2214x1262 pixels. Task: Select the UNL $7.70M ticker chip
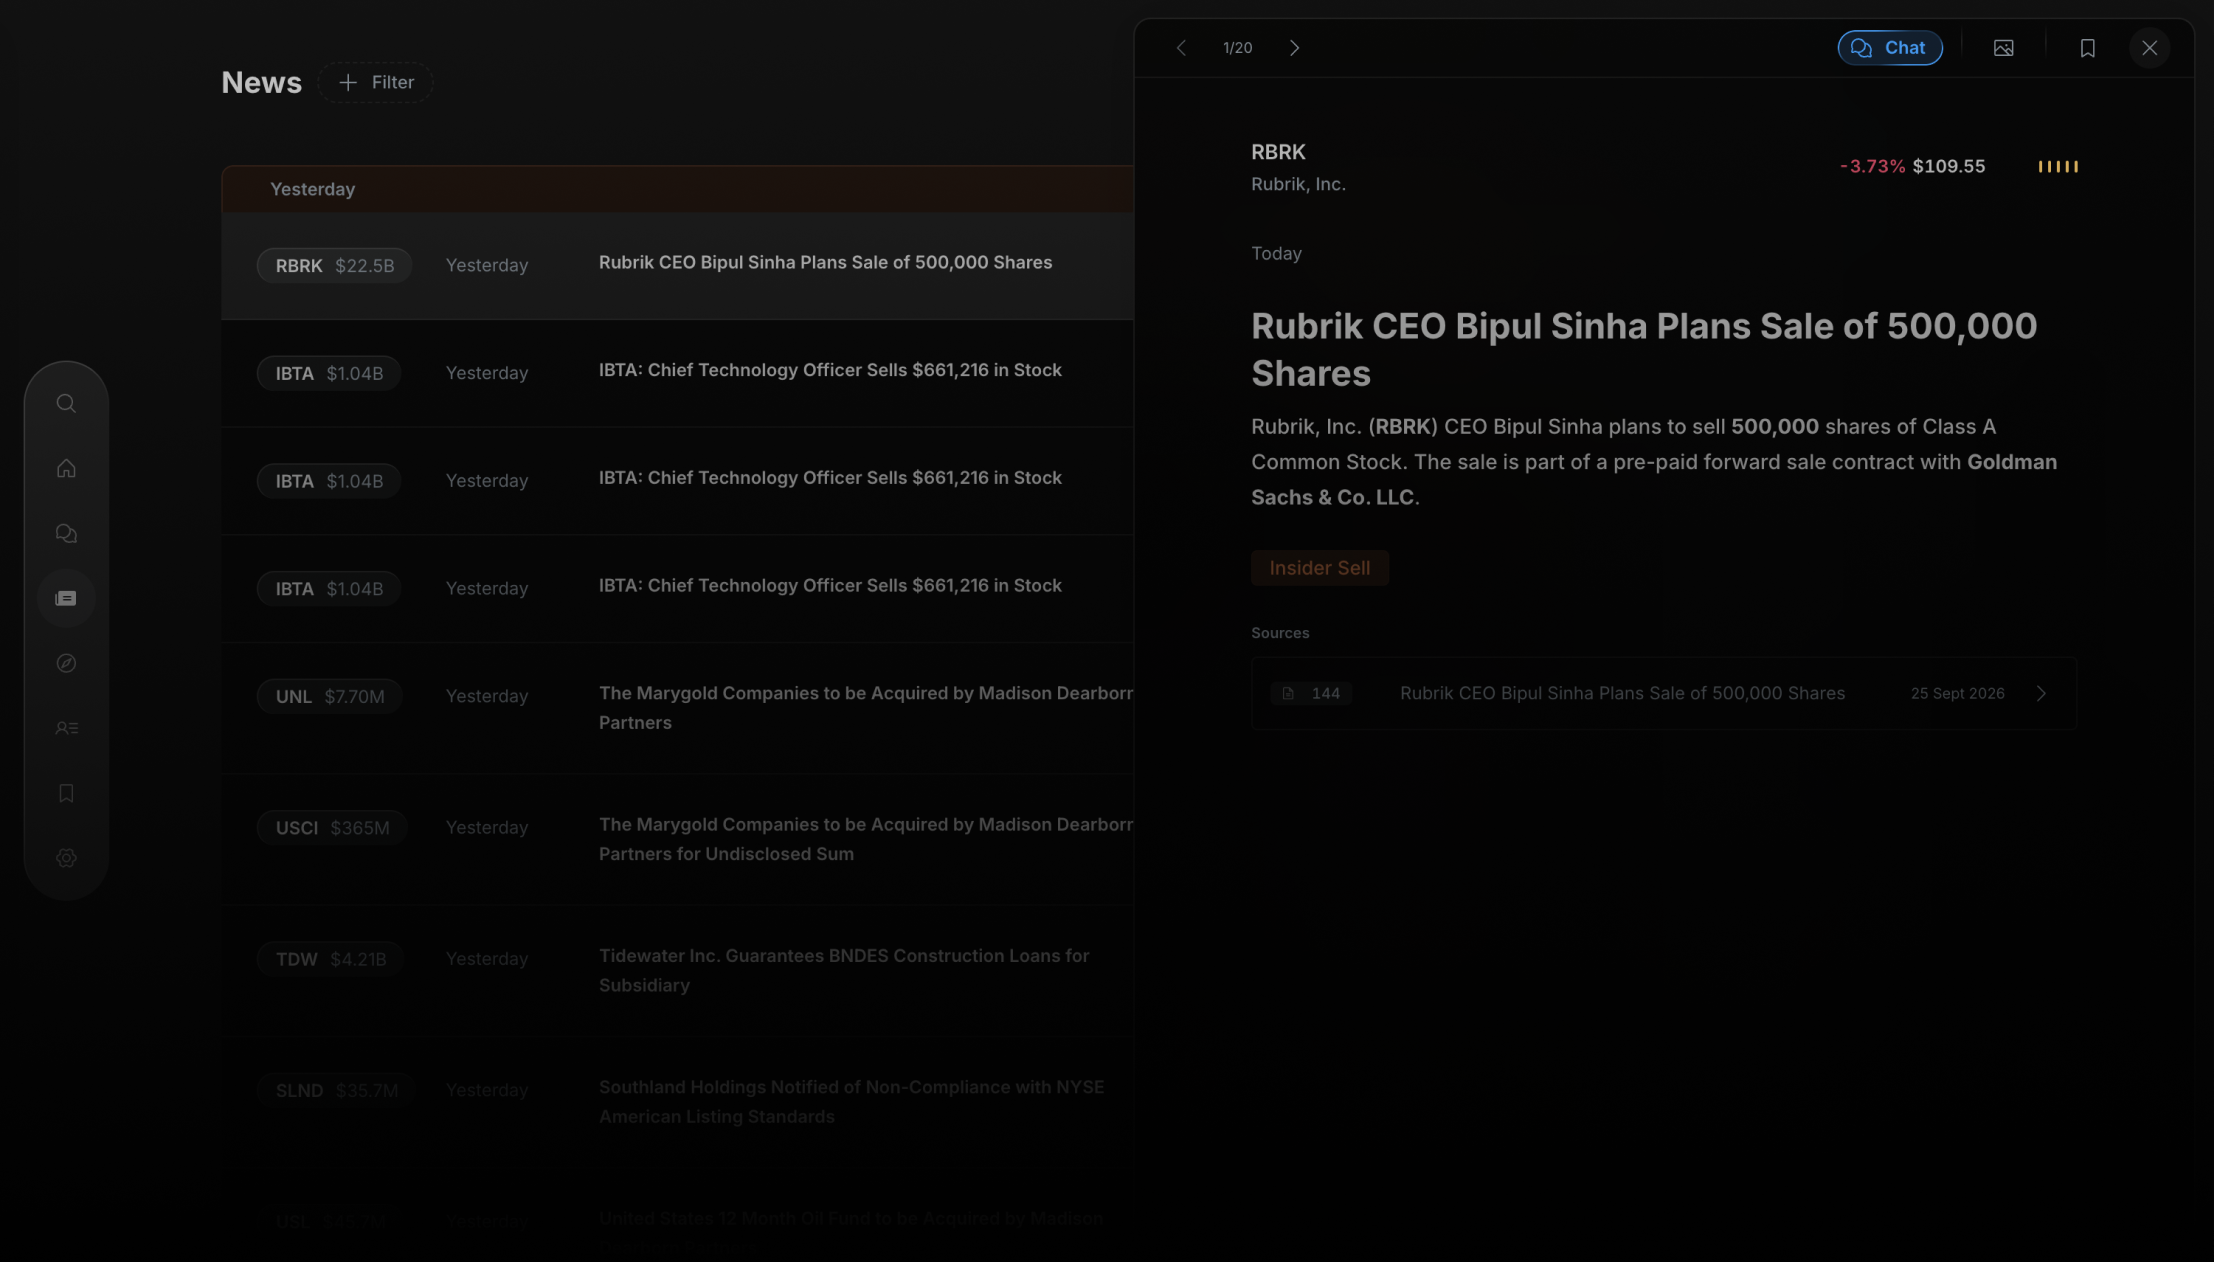(x=329, y=696)
